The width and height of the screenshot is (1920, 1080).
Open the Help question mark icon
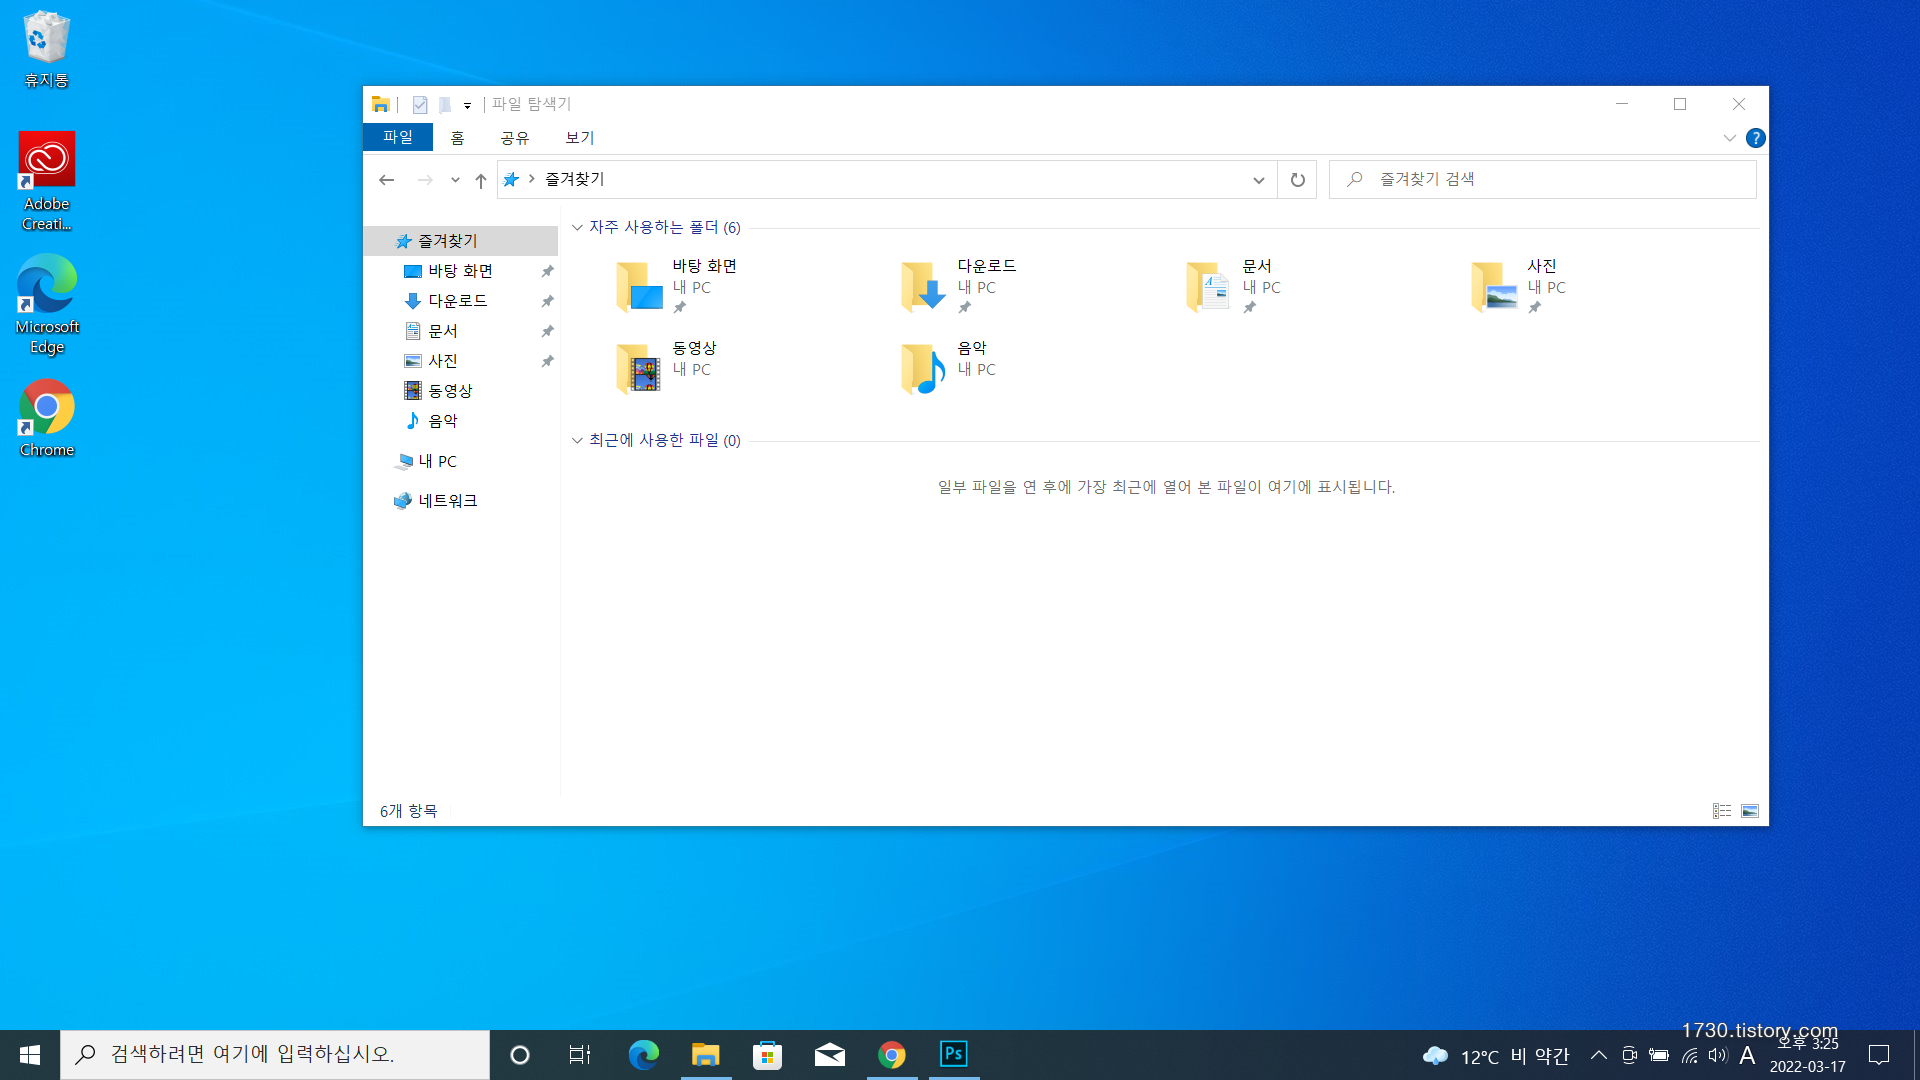point(1755,138)
